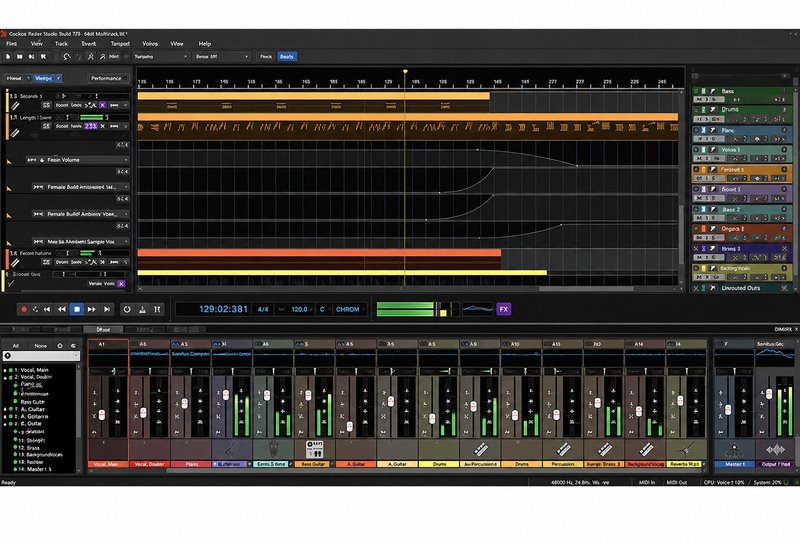Click the None button in track list panel
This screenshot has height=542, width=800.
40,346
